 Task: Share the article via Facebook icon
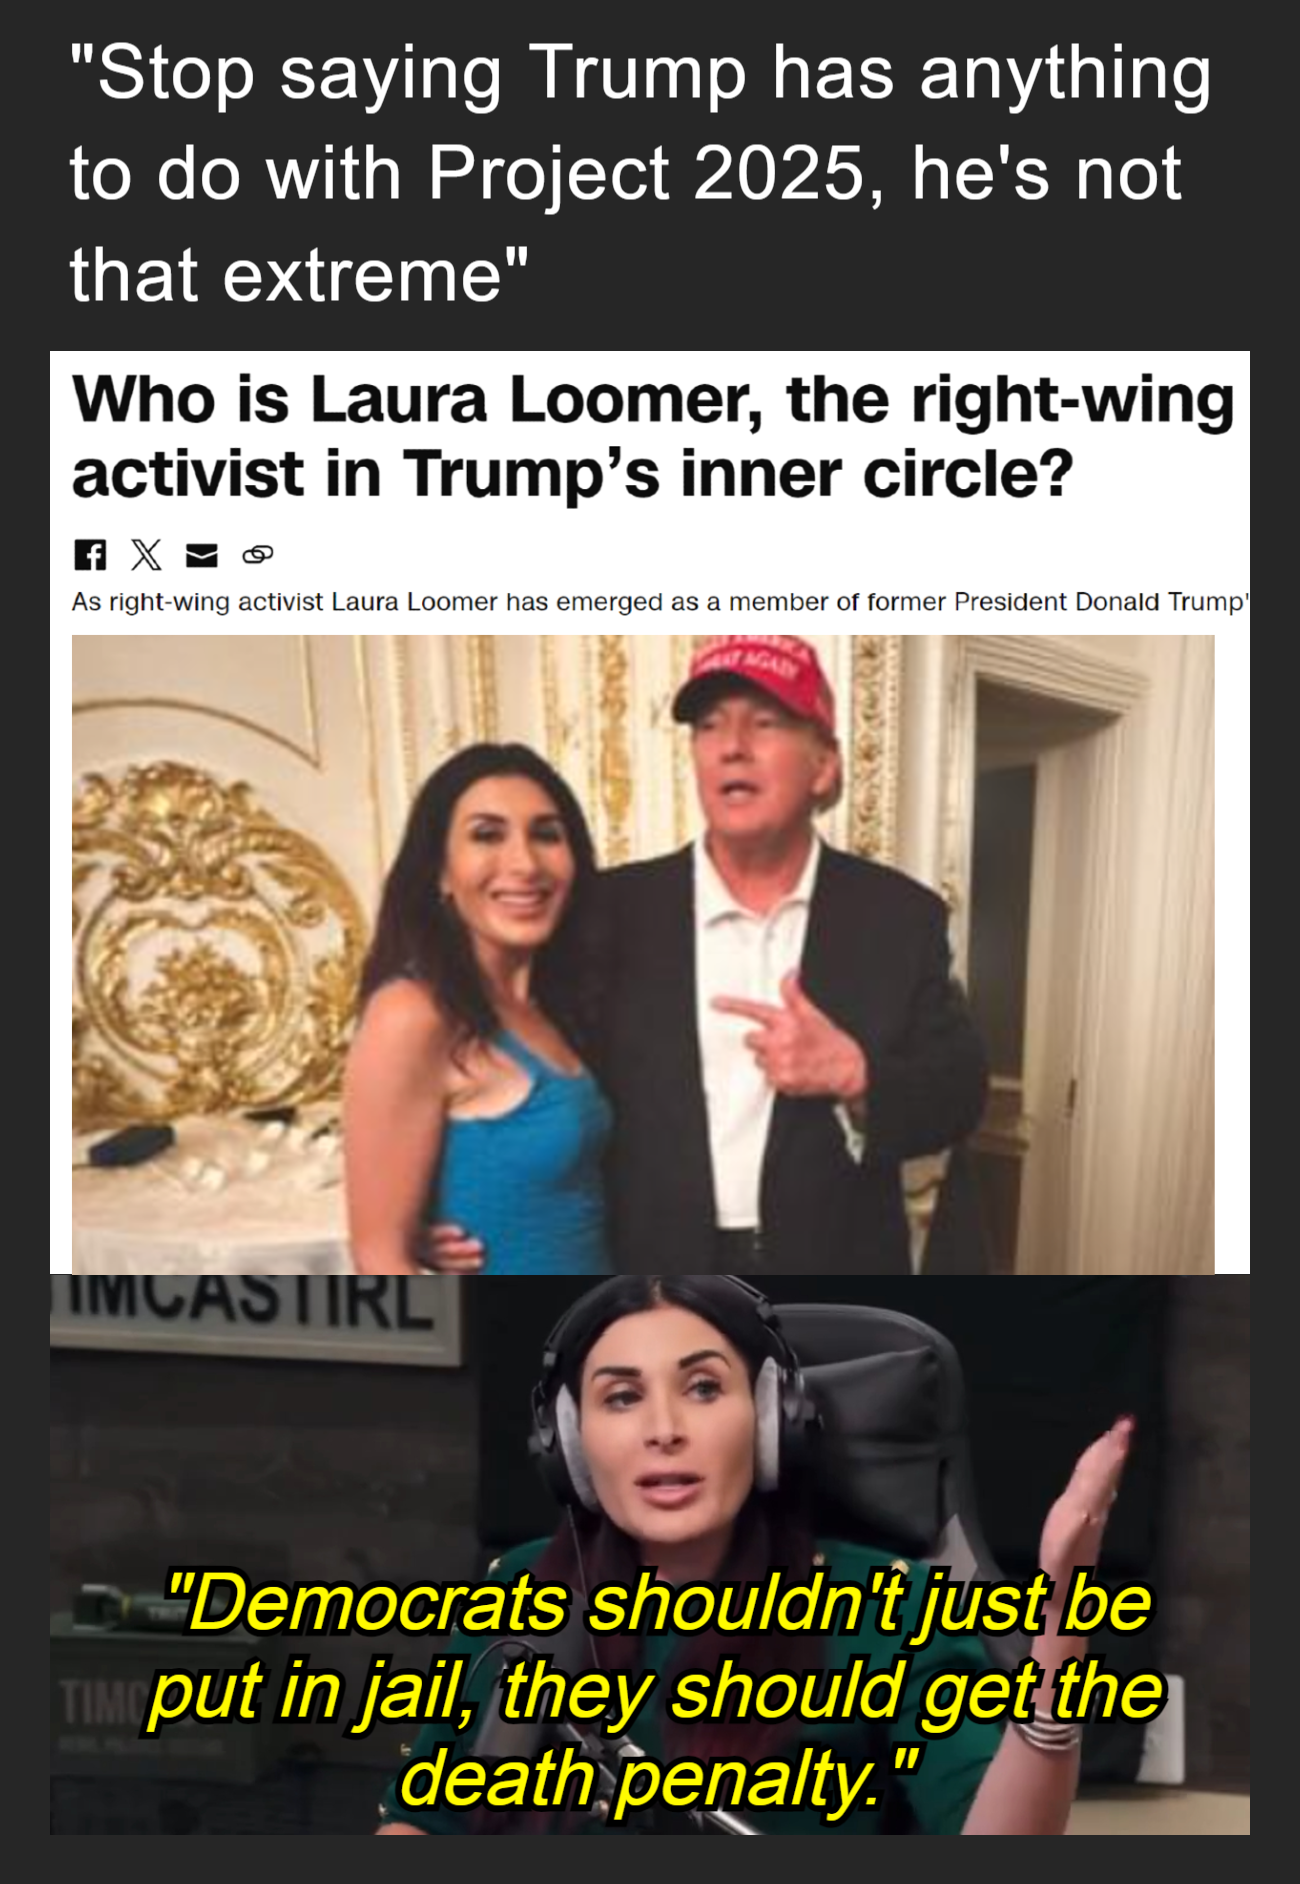(90, 555)
